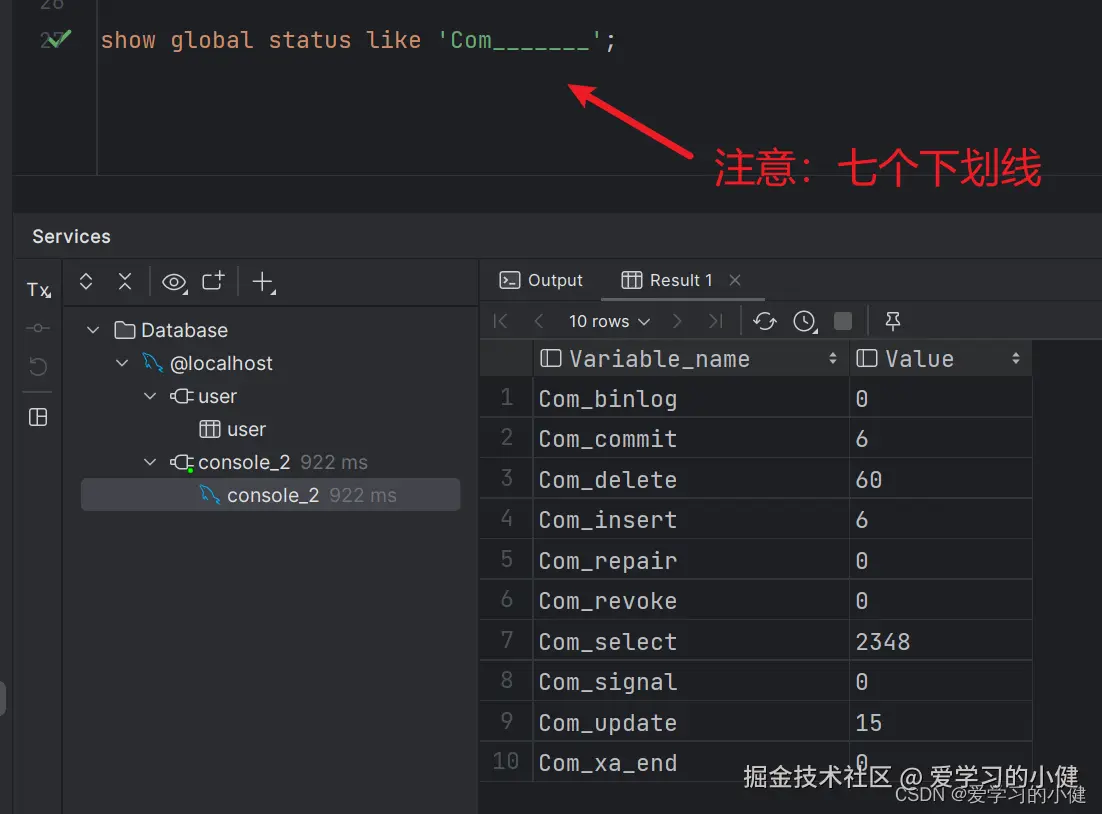Select the Com_xa_end cell

pos(691,762)
